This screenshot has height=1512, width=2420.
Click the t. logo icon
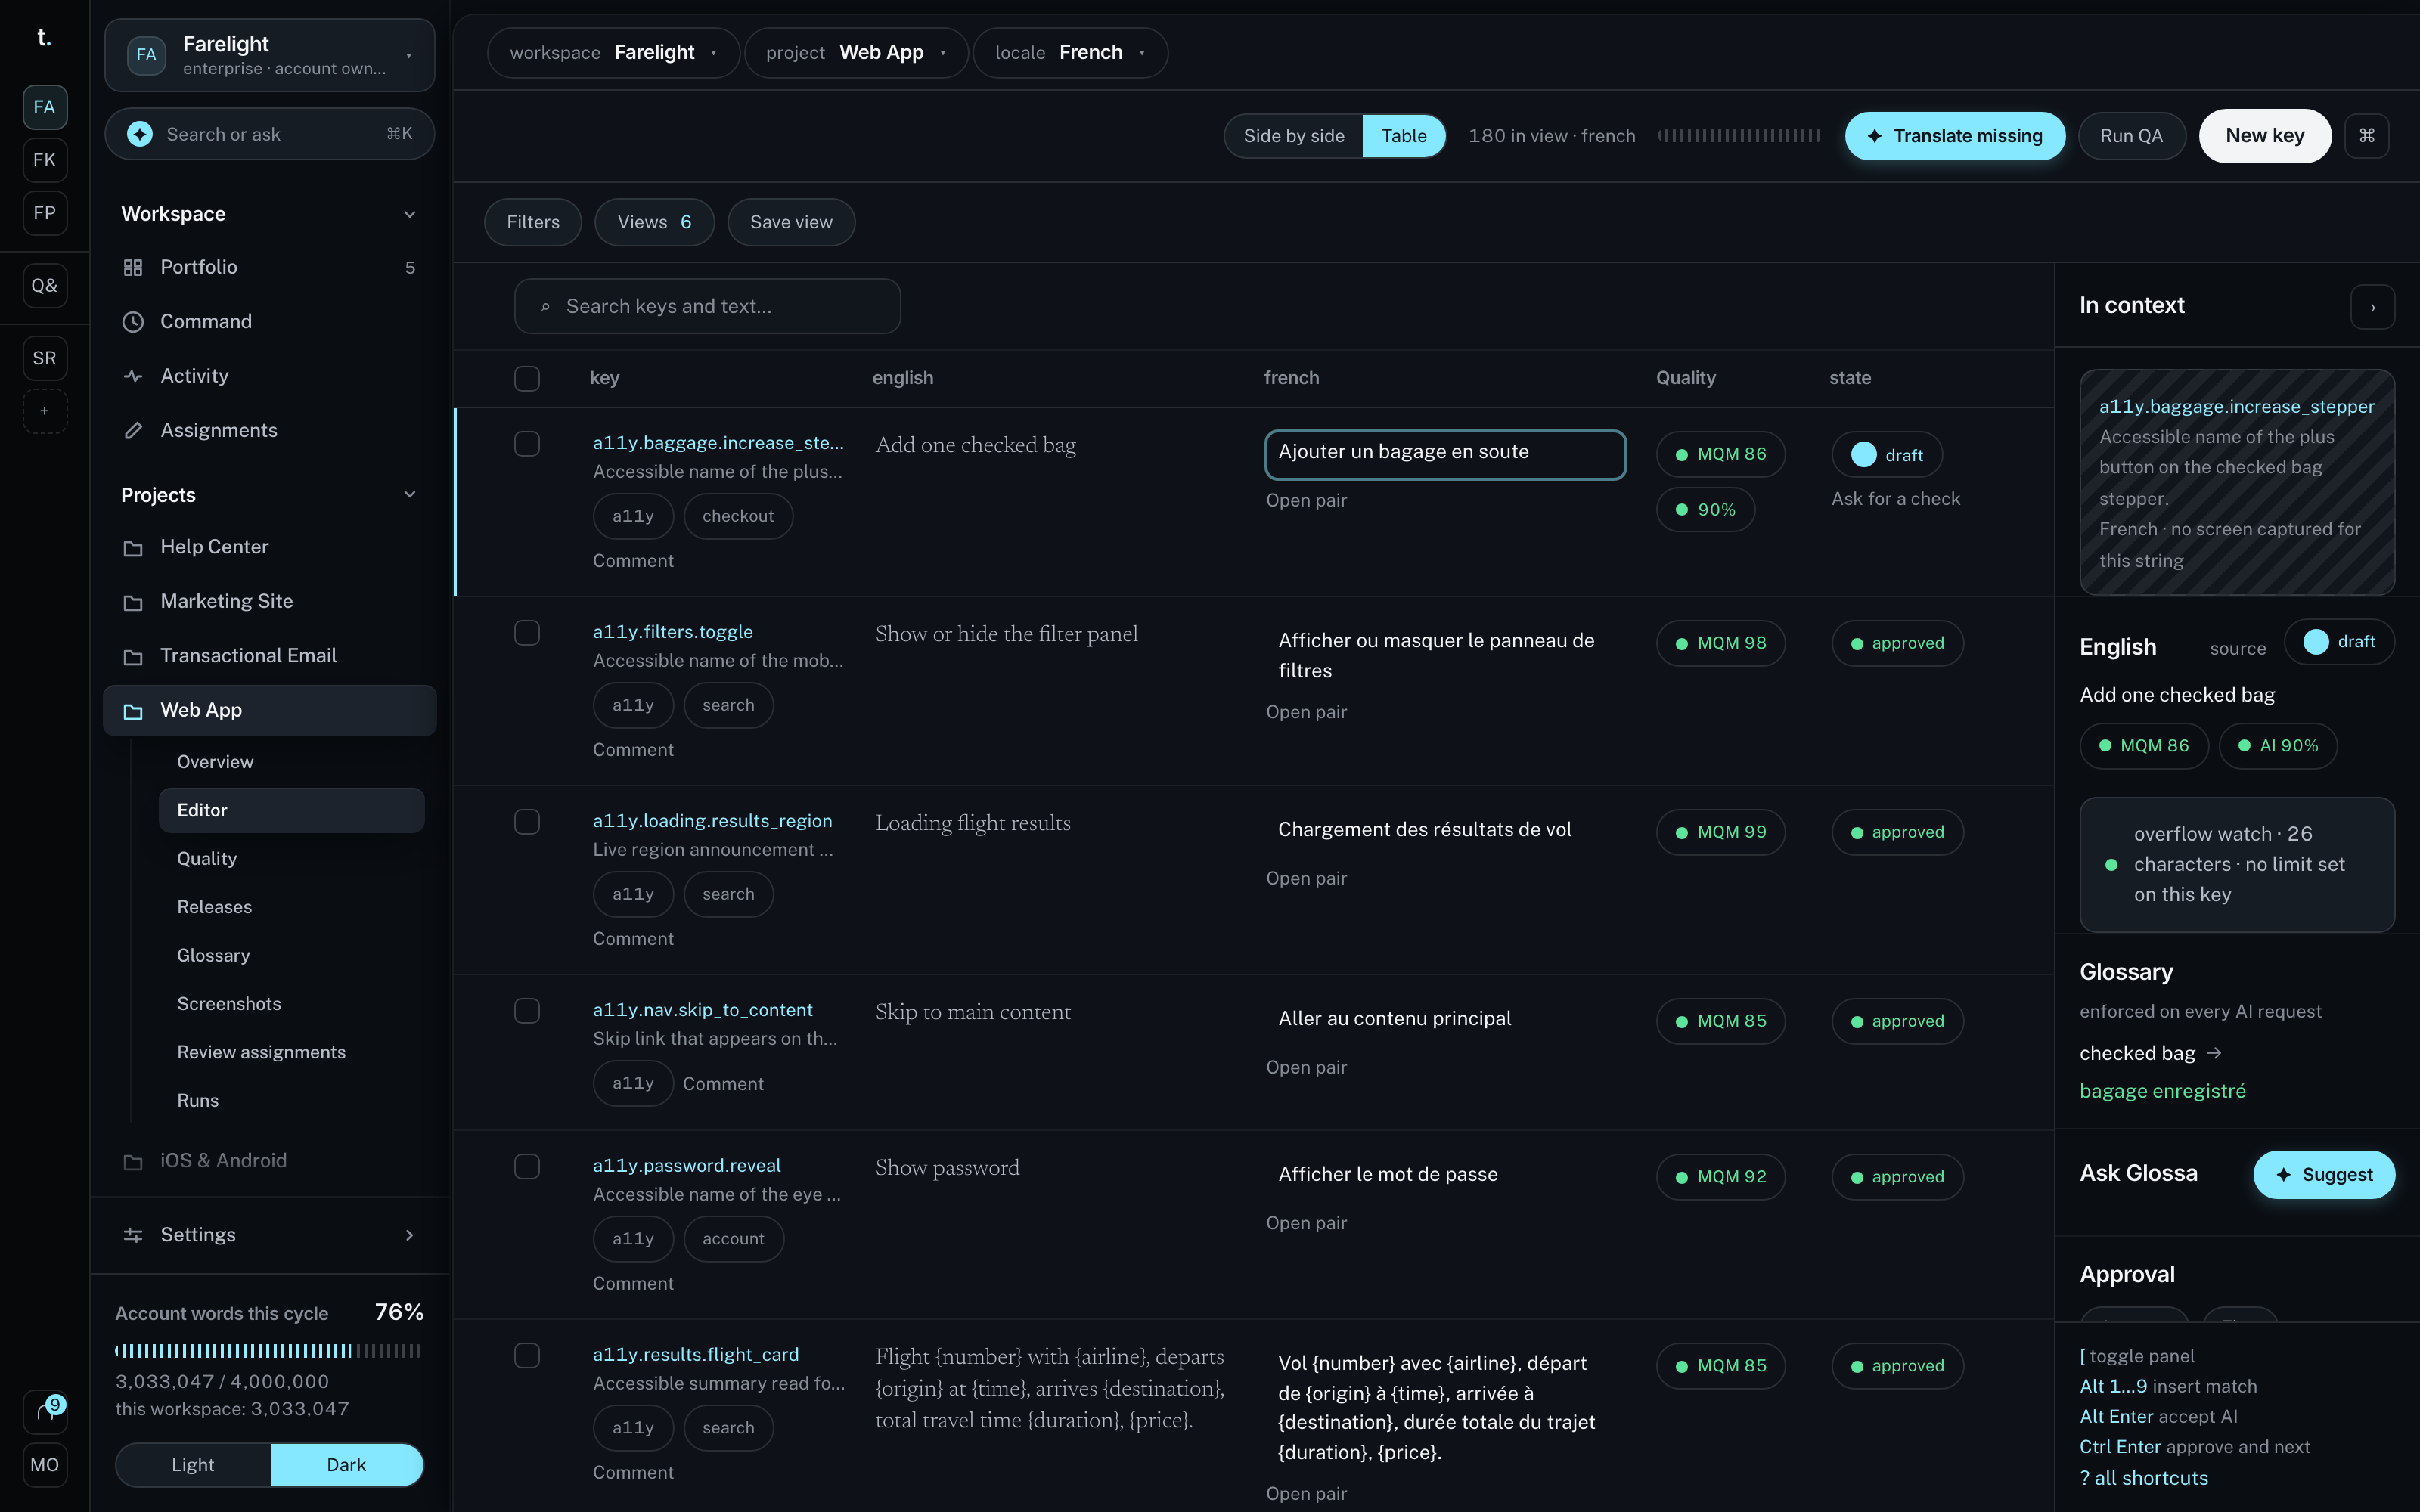(x=44, y=38)
